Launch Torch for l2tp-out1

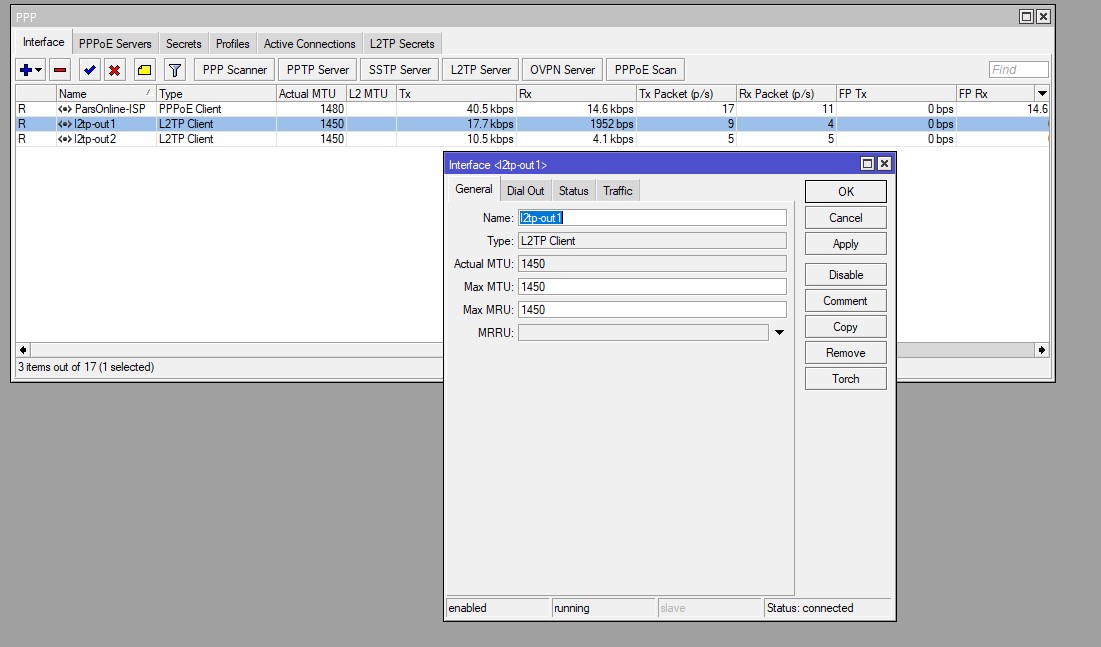(845, 379)
